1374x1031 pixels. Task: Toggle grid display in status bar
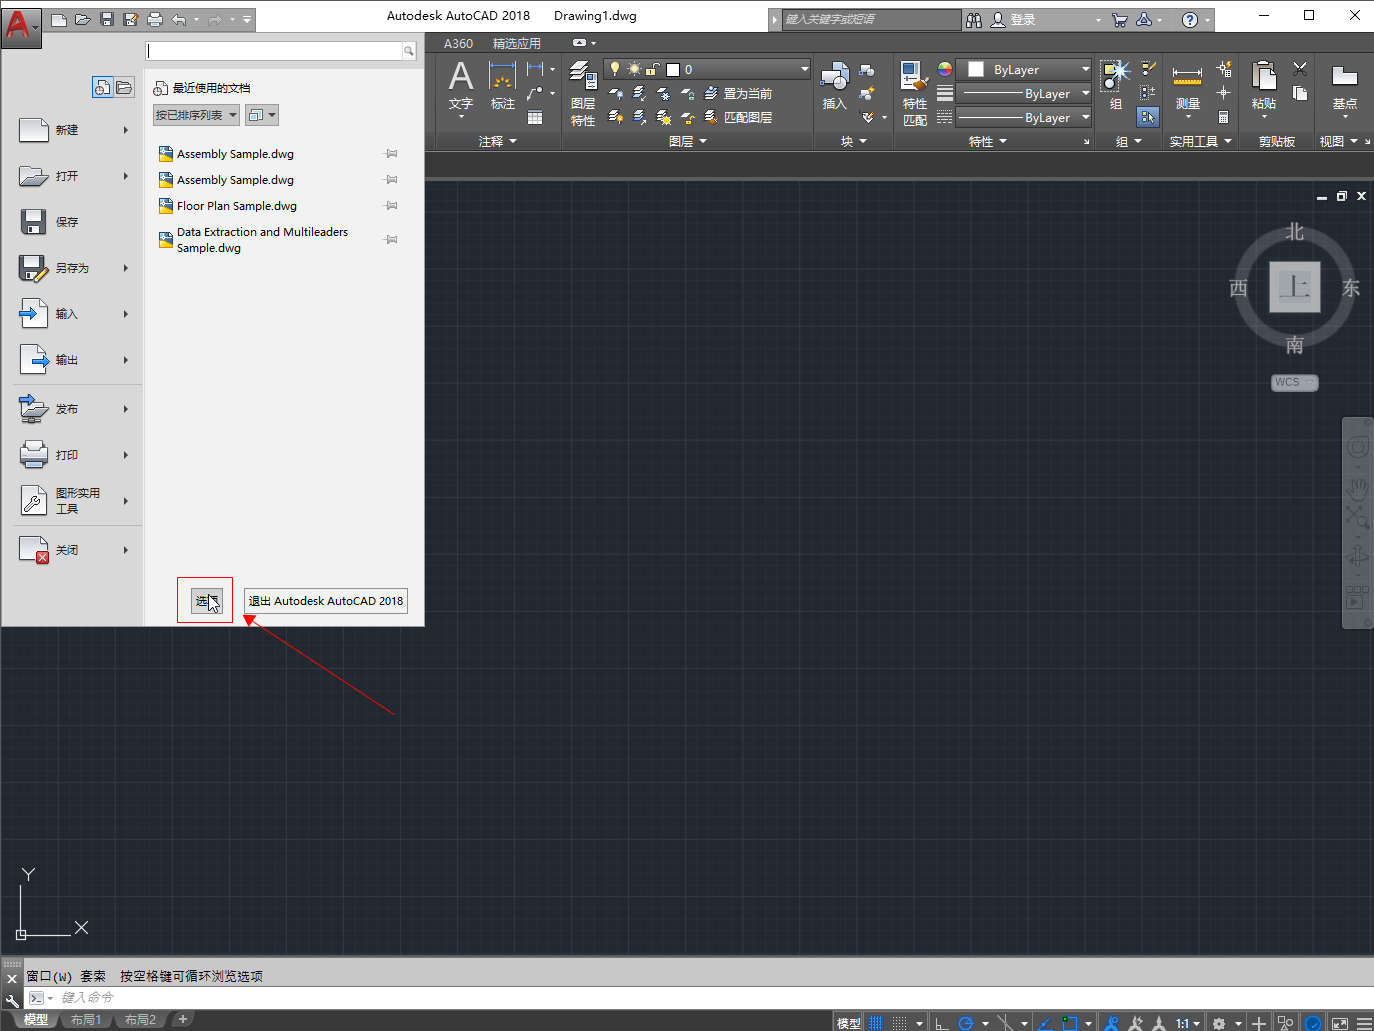[876, 1023]
